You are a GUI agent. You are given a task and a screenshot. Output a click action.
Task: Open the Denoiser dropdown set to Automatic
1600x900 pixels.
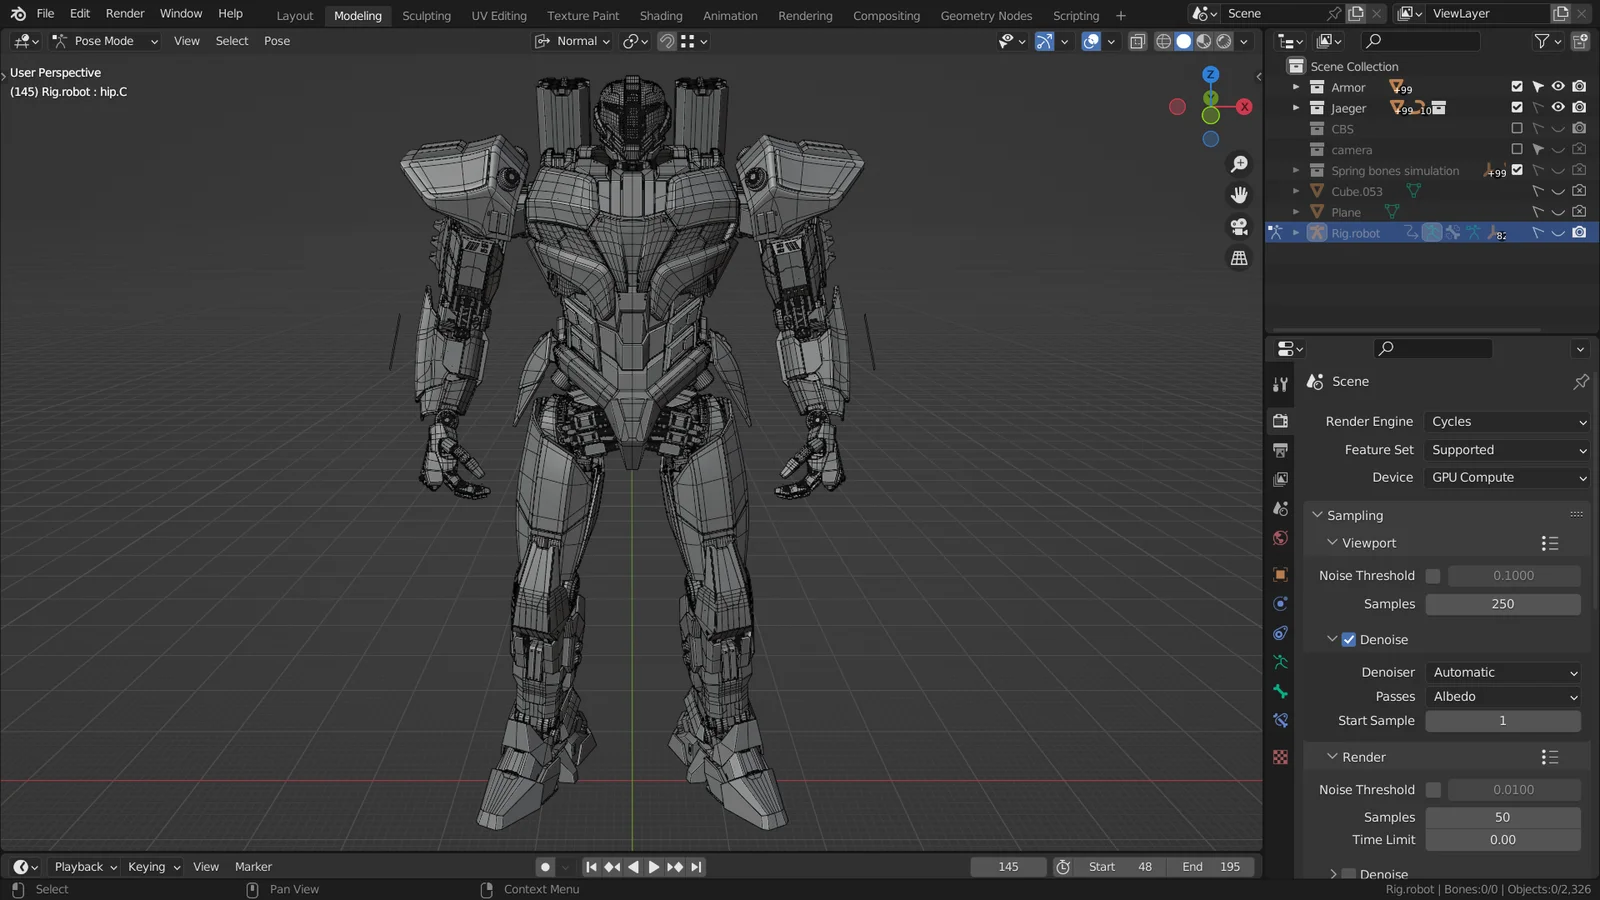pyautogui.click(x=1503, y=672)
